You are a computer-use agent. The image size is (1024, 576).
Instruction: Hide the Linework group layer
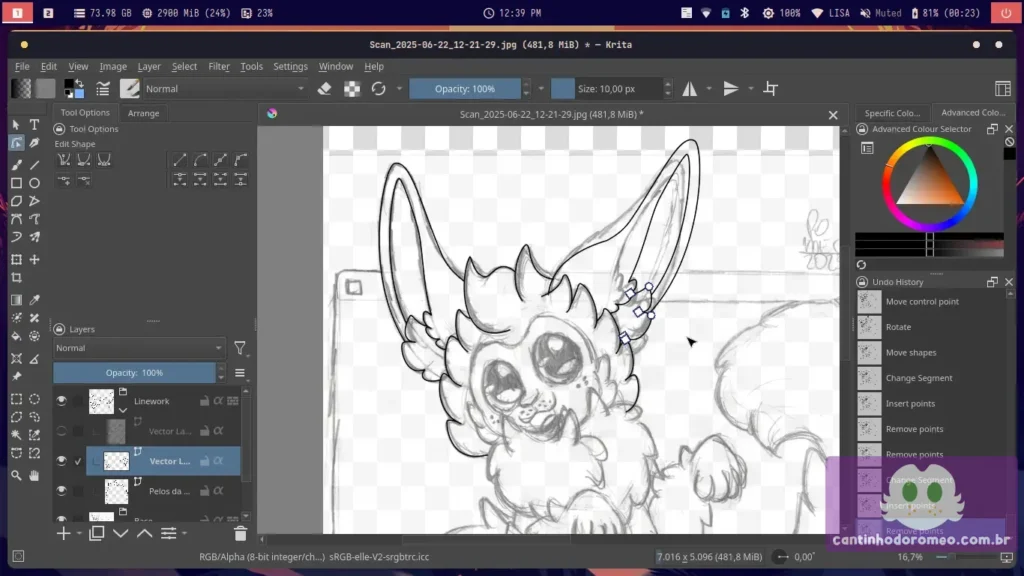(x=61, y=401)
